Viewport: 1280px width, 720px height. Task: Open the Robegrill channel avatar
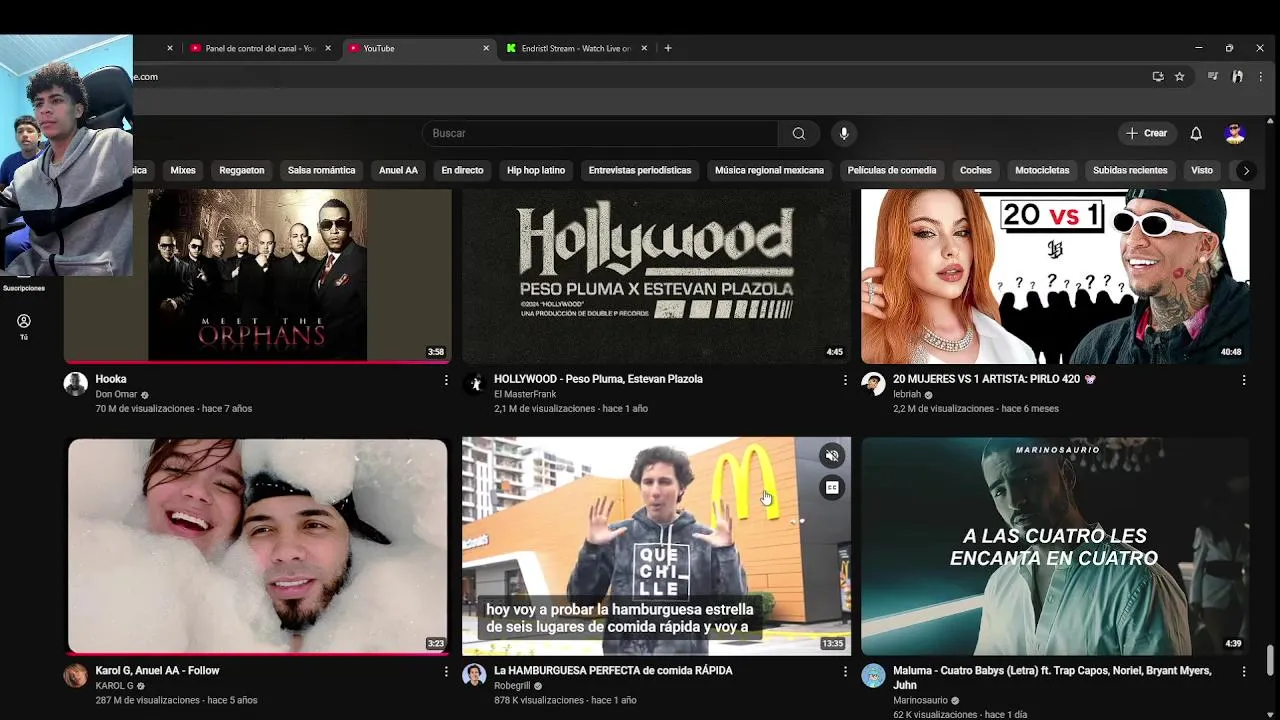[474, 676]
